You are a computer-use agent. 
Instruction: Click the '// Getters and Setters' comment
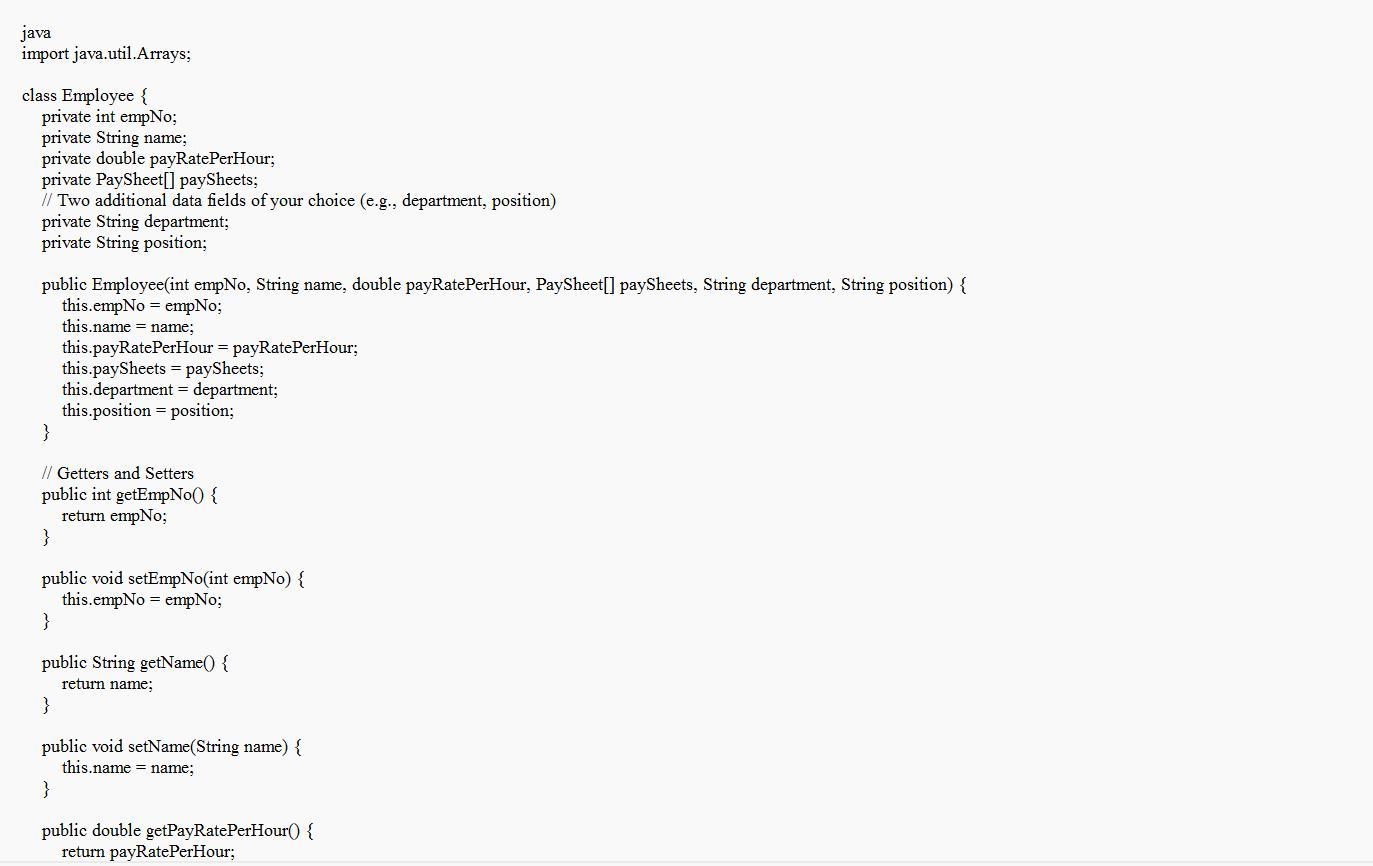pos(118,474)
